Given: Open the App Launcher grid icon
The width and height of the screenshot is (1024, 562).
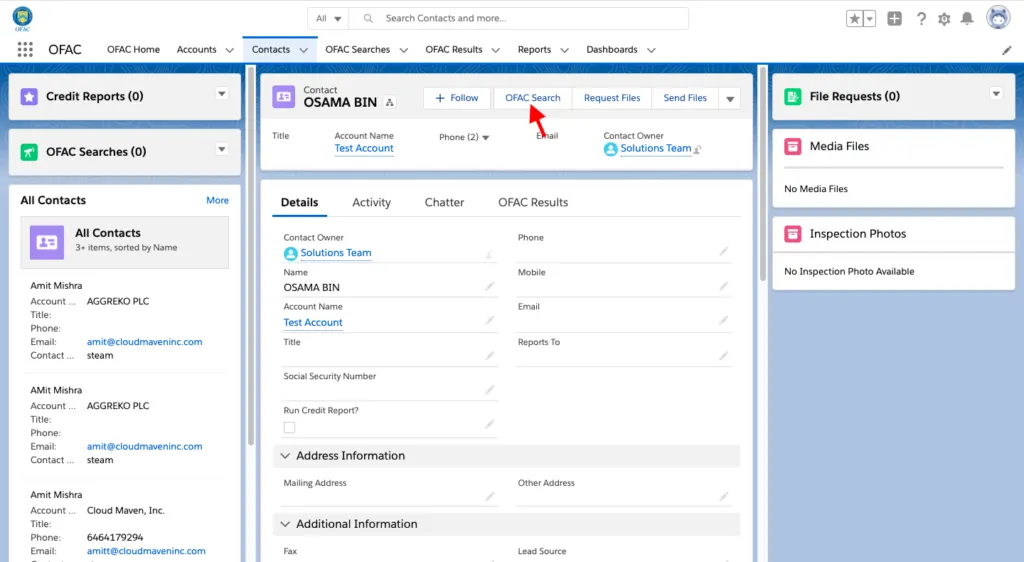Looking at the screenshot, I should click(25, 50).
